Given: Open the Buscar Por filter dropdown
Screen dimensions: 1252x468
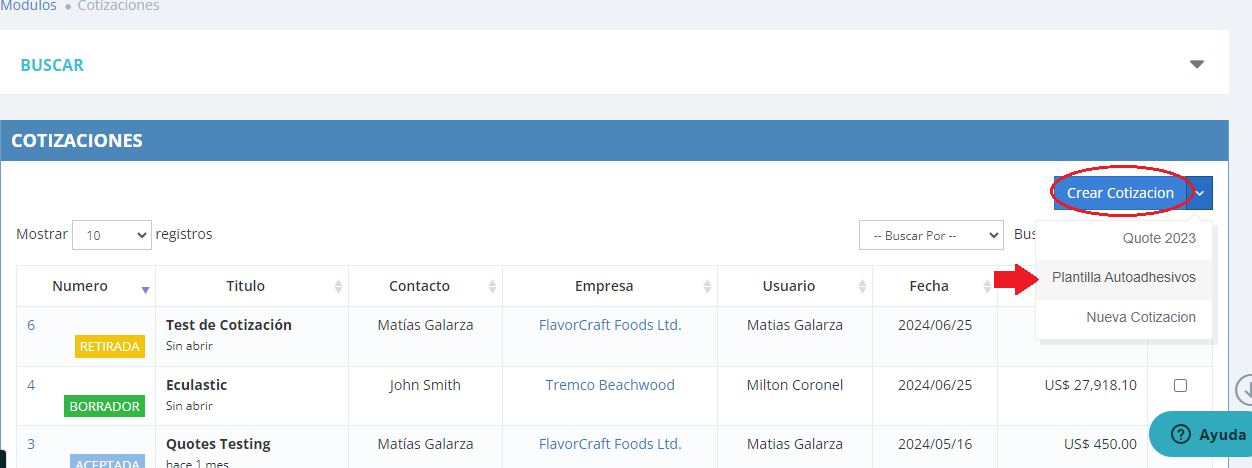Looking at the screenshot, I should pyautogui.click(x=930, y=235).
